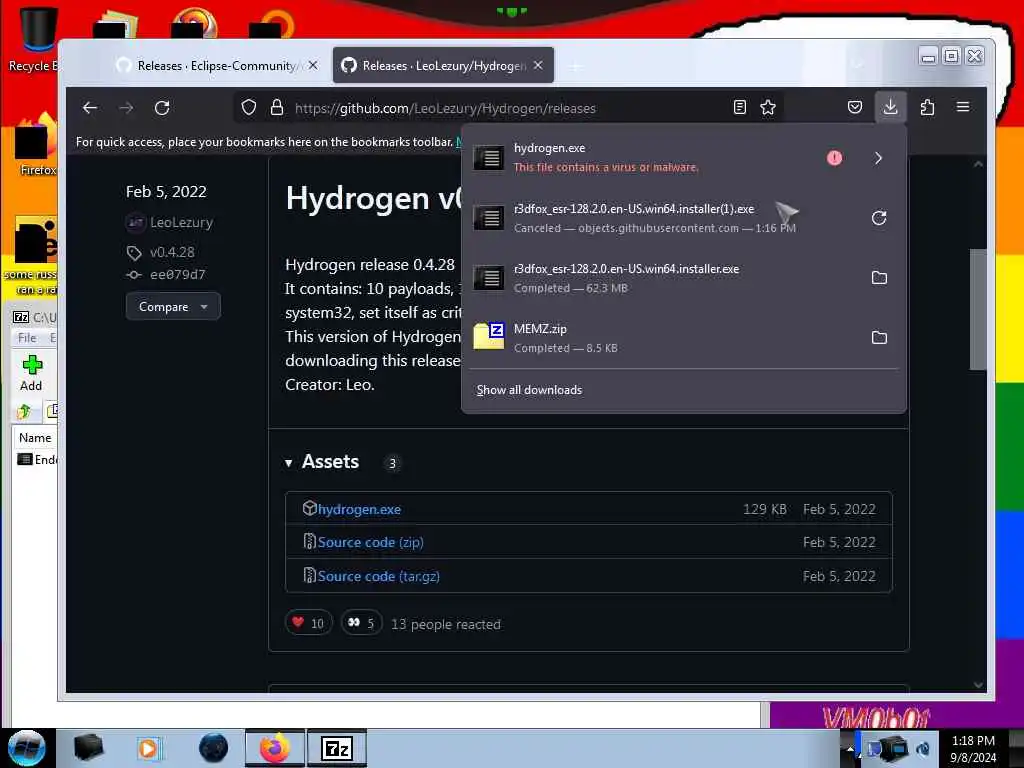Click '13 people reacted' text
This screenshot has width=1024, height=768.
[446, 624]
